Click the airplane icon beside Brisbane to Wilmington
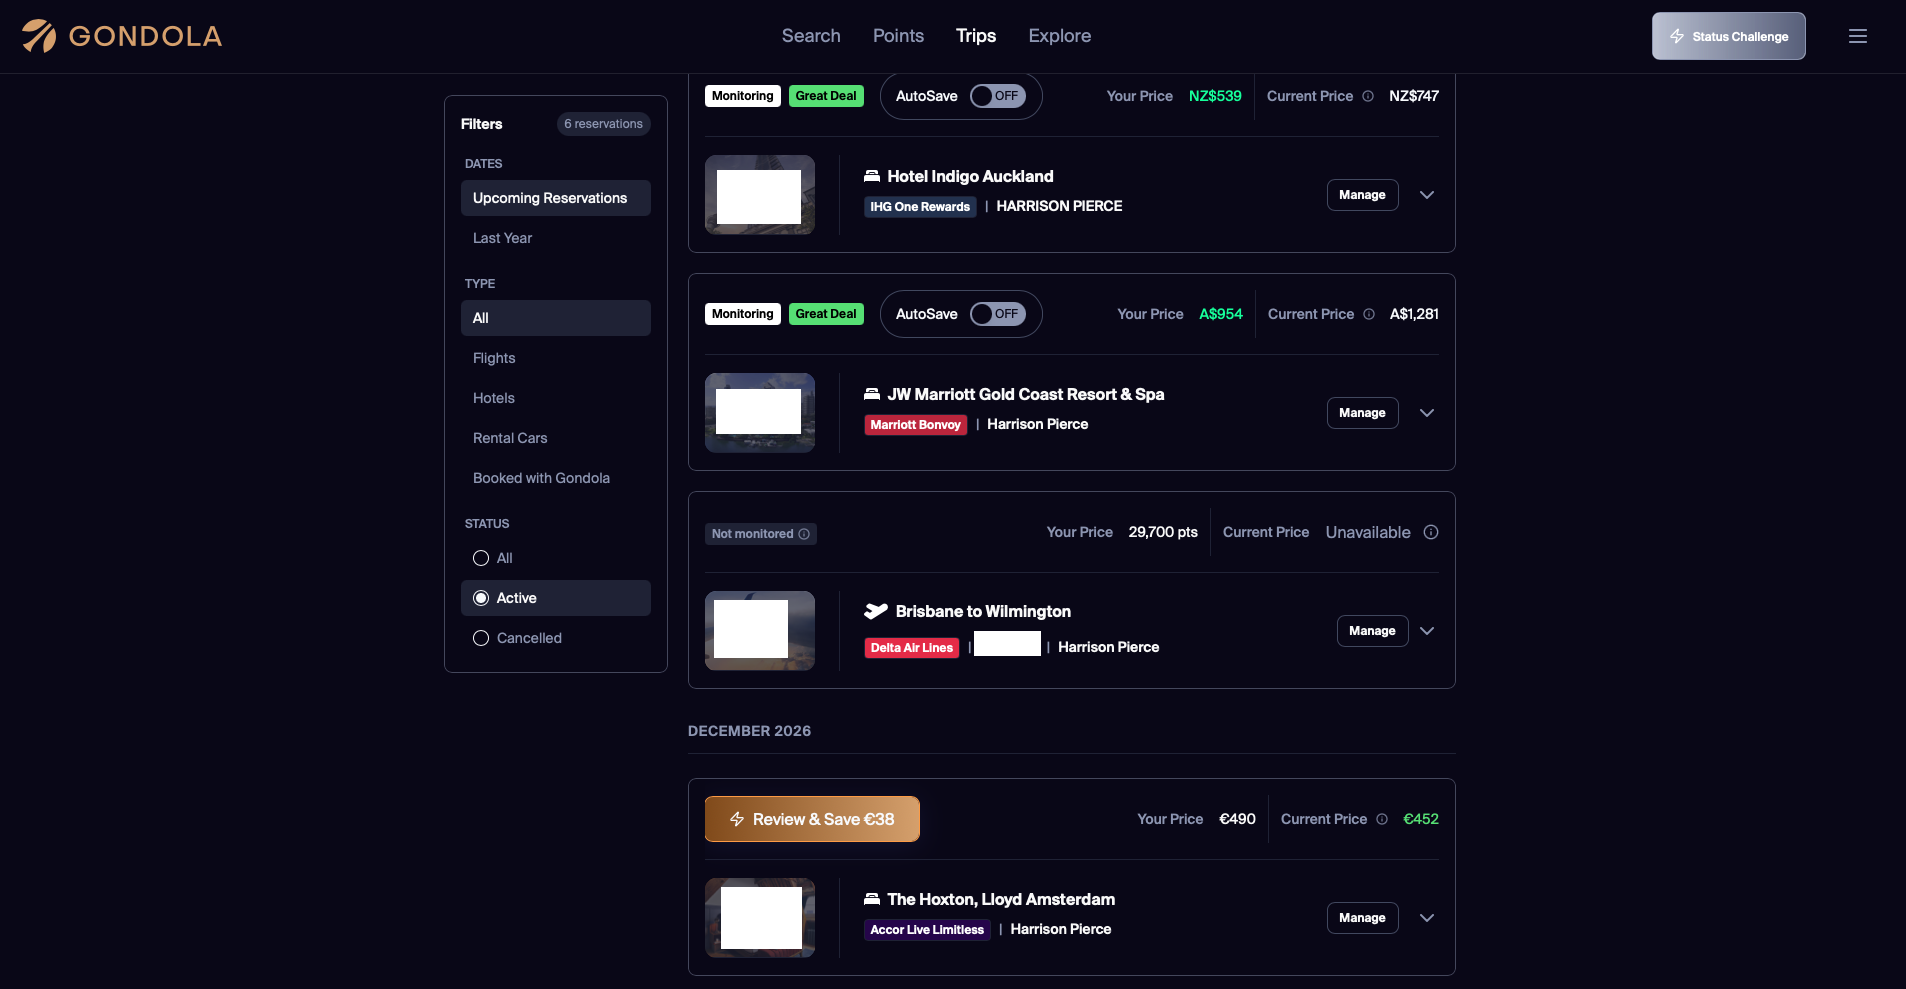This screenshot has width=1906, height=989. (876, 611)
